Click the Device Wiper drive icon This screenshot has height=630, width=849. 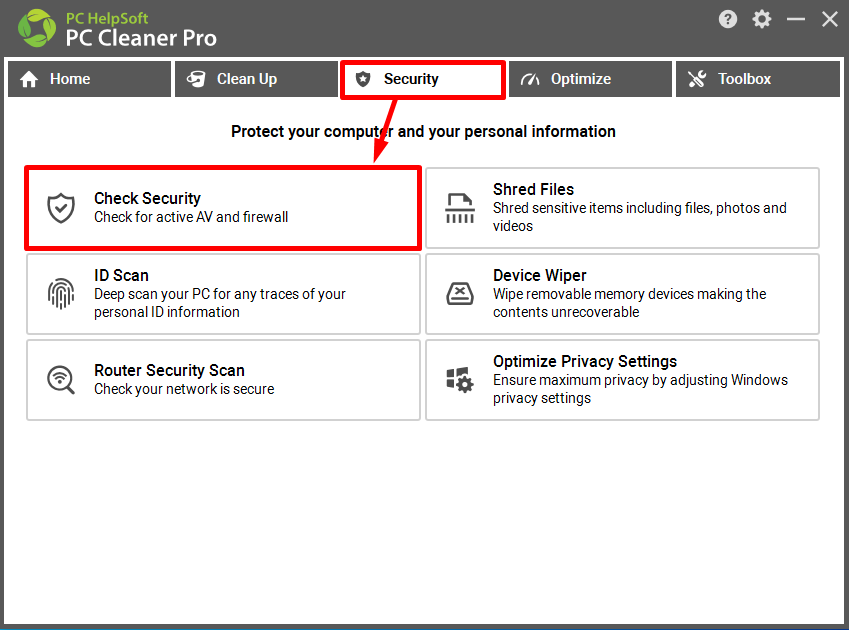[x=460, y=294]
